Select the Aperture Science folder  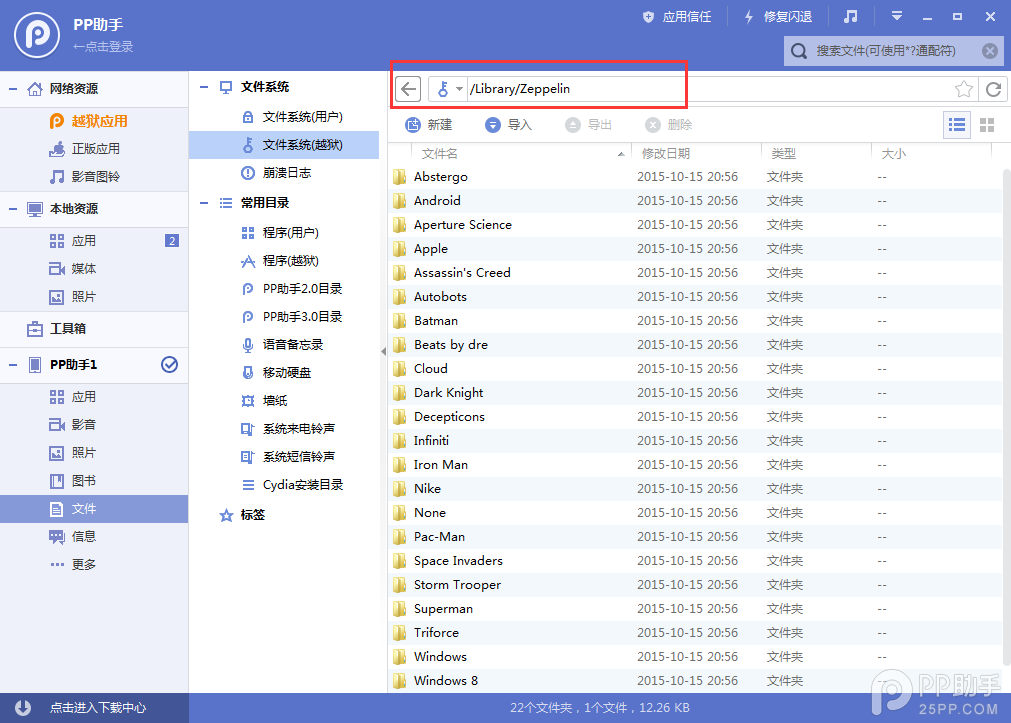coord(695,225)
